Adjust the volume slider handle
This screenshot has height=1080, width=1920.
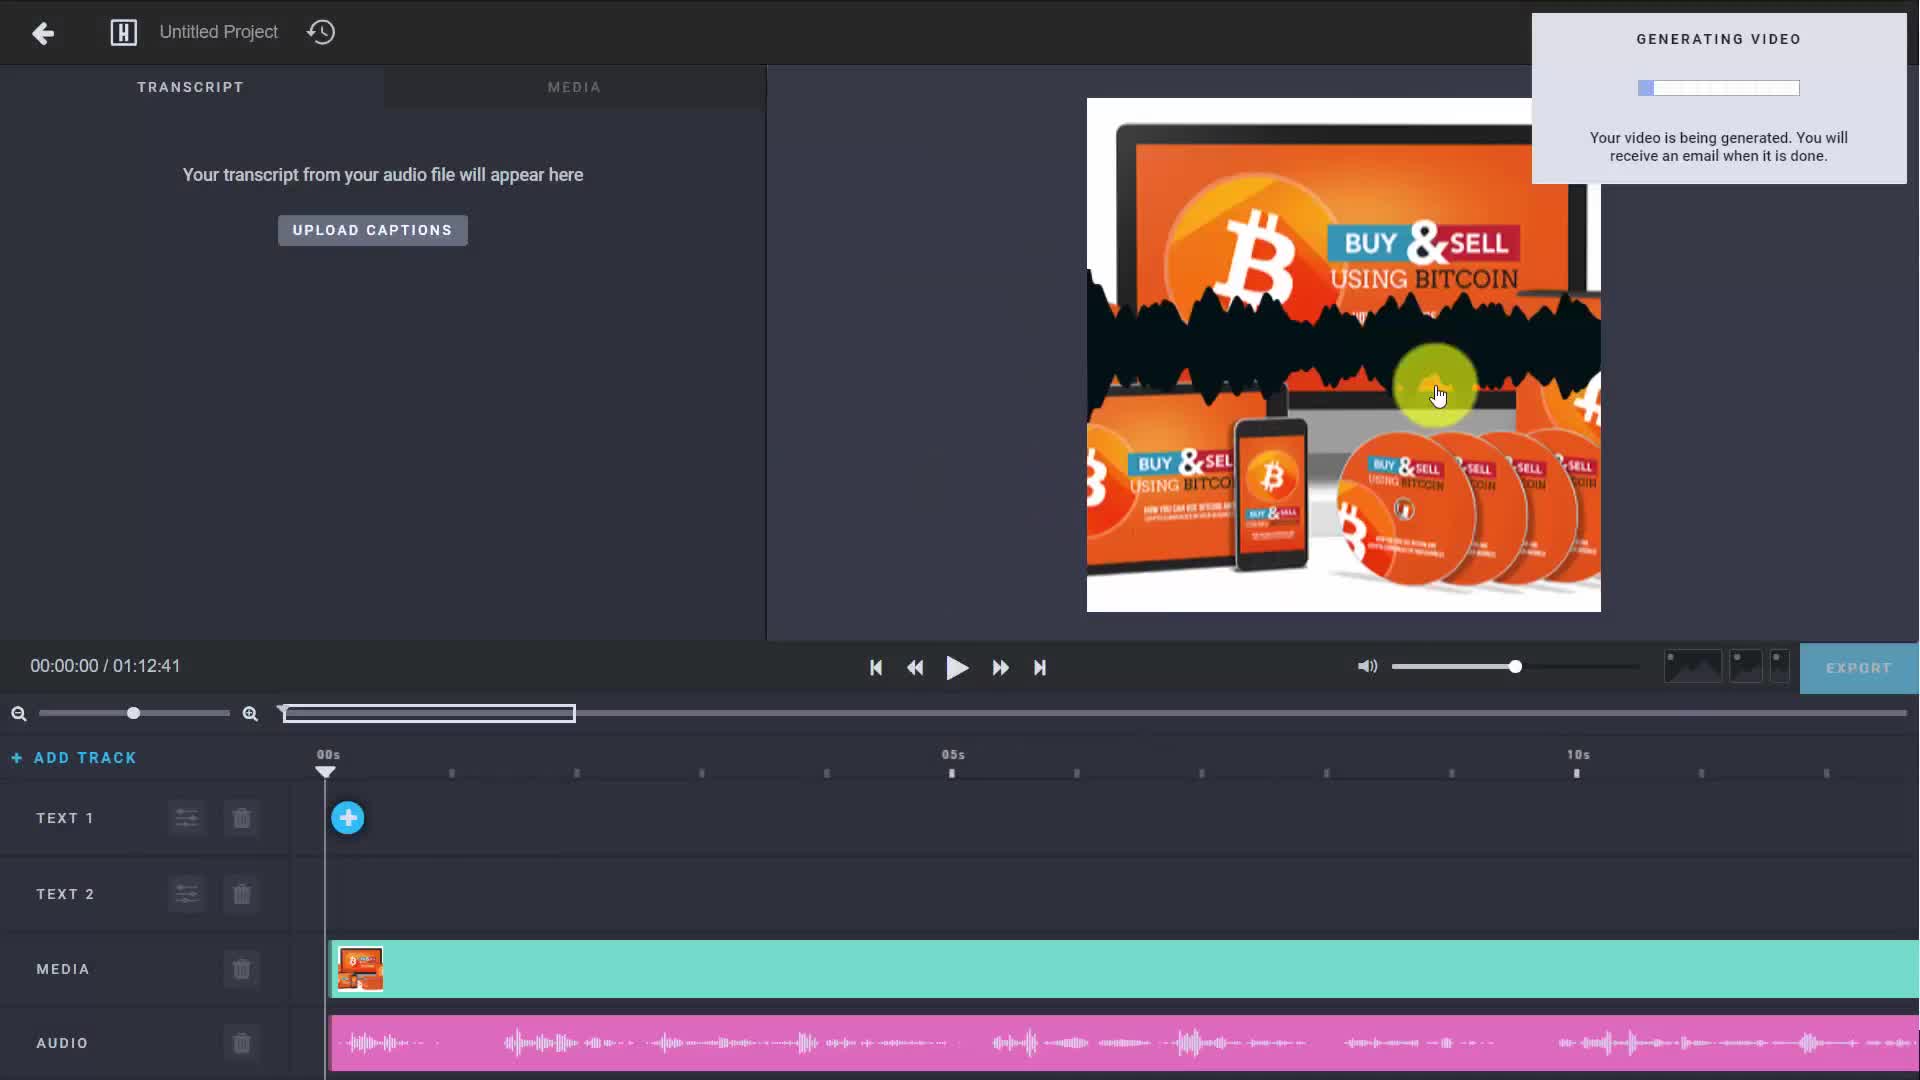pyautogui.click(x=1515, y=666)
